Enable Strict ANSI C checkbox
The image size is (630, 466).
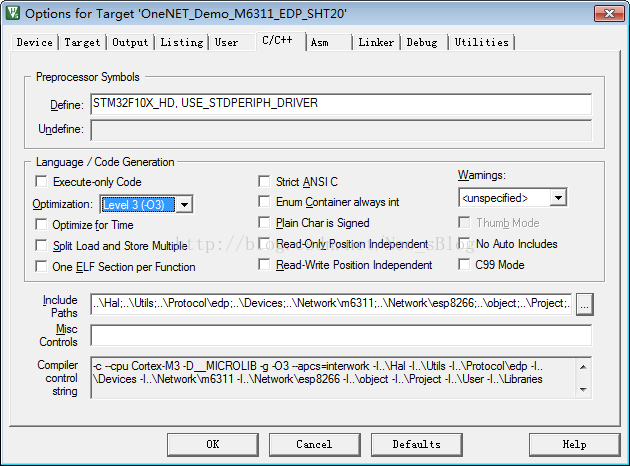pyautogui.click(x=264, y=181)
